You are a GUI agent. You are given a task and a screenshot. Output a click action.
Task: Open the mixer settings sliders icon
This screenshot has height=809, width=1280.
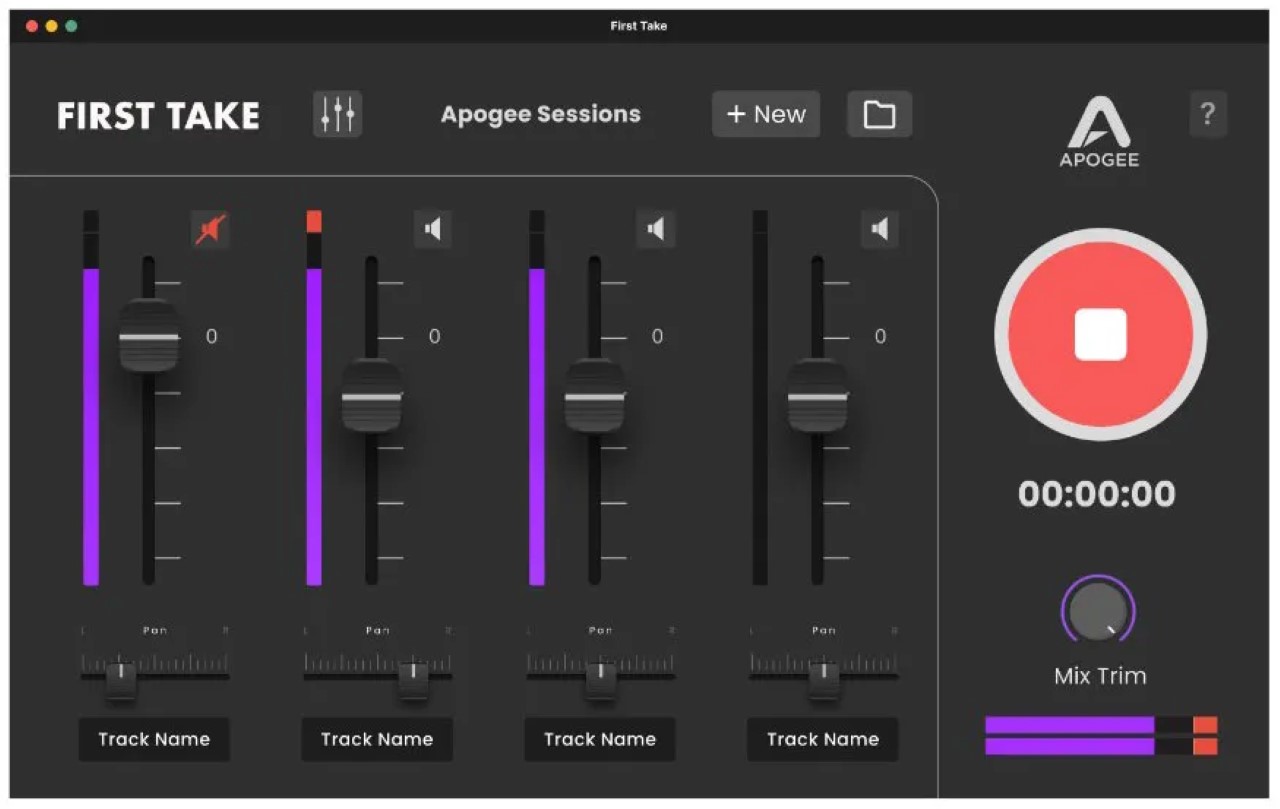[x=337, y=114]
